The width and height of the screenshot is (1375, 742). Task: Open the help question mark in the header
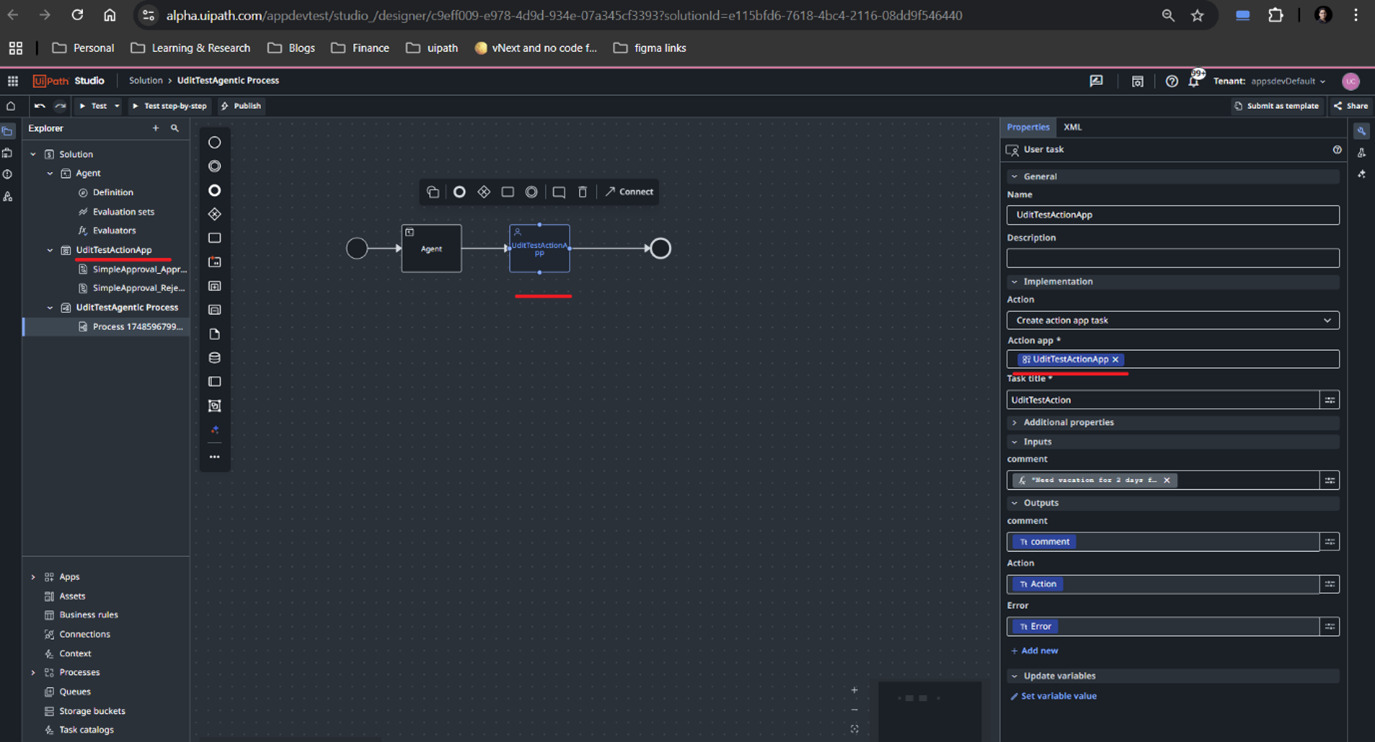1172,82
